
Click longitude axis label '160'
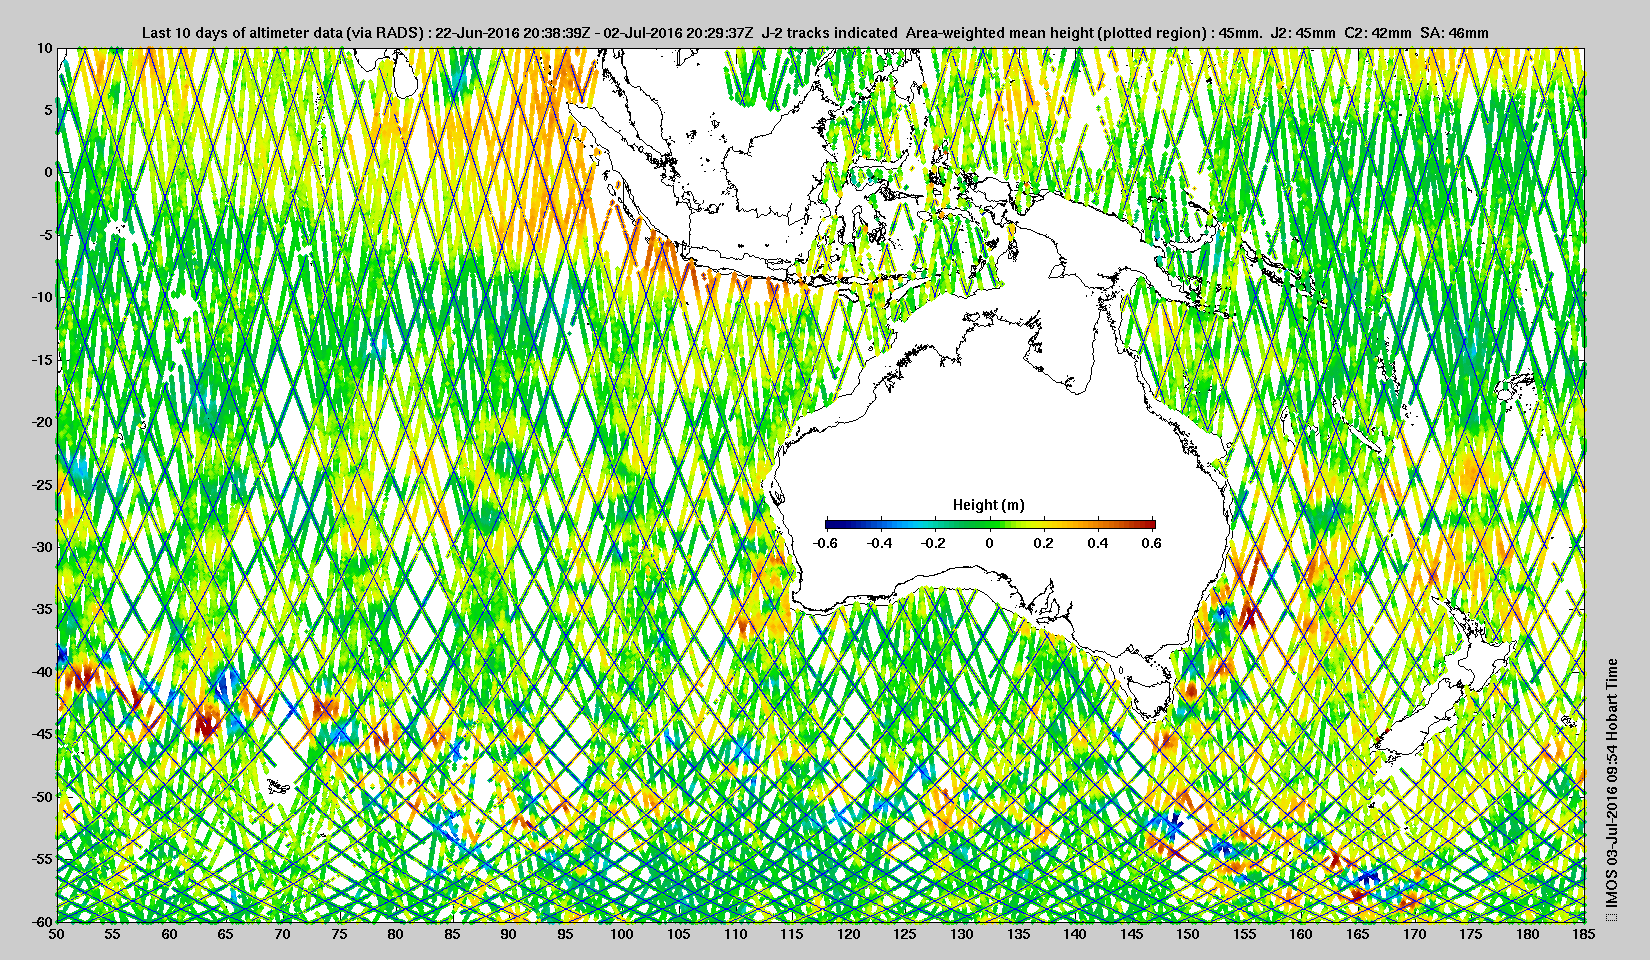pos(1302,934)
